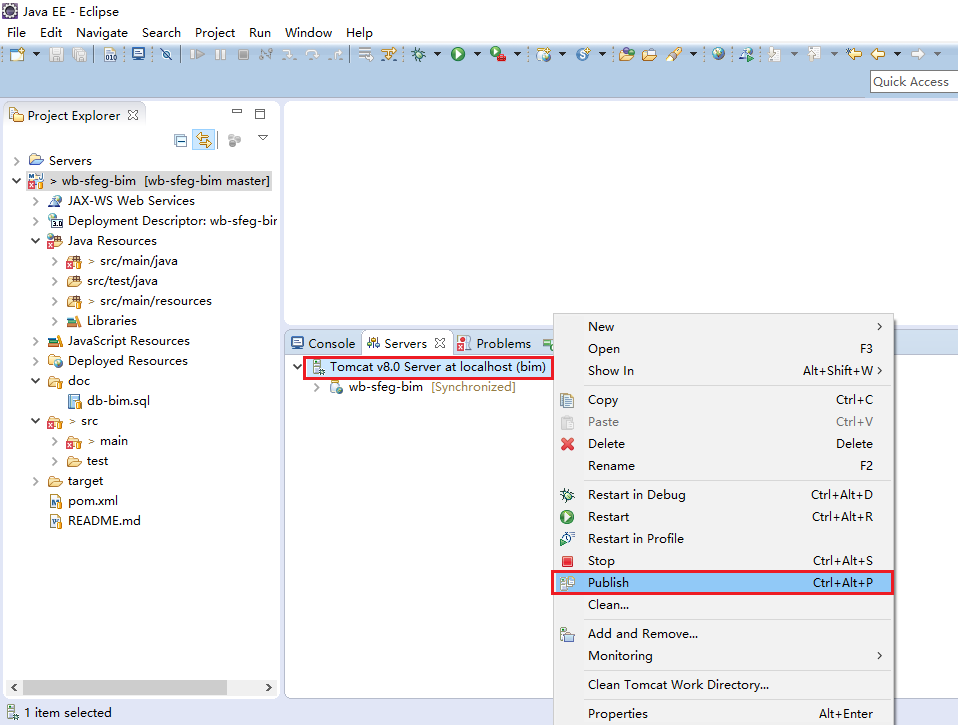Open dropdown beside yellow Back arrow
The height and width of the screenshot is (725, 958).
tap(898, 54)
